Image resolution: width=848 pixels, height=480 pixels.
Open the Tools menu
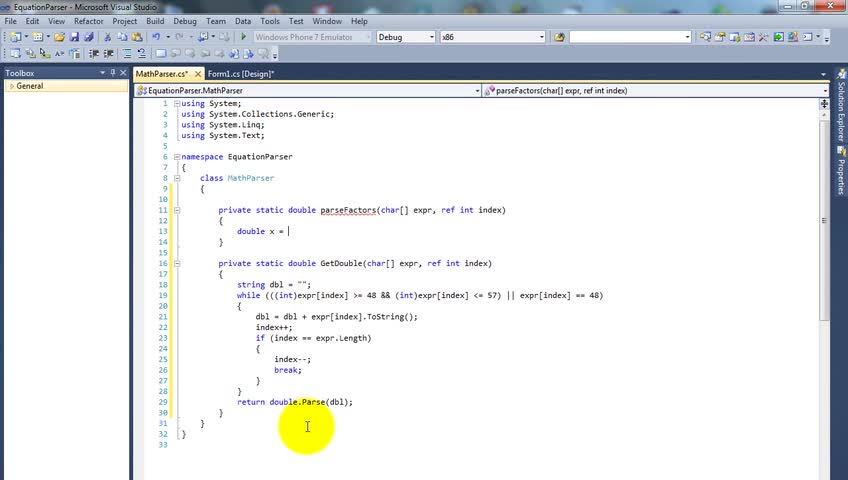pos(270,21)
